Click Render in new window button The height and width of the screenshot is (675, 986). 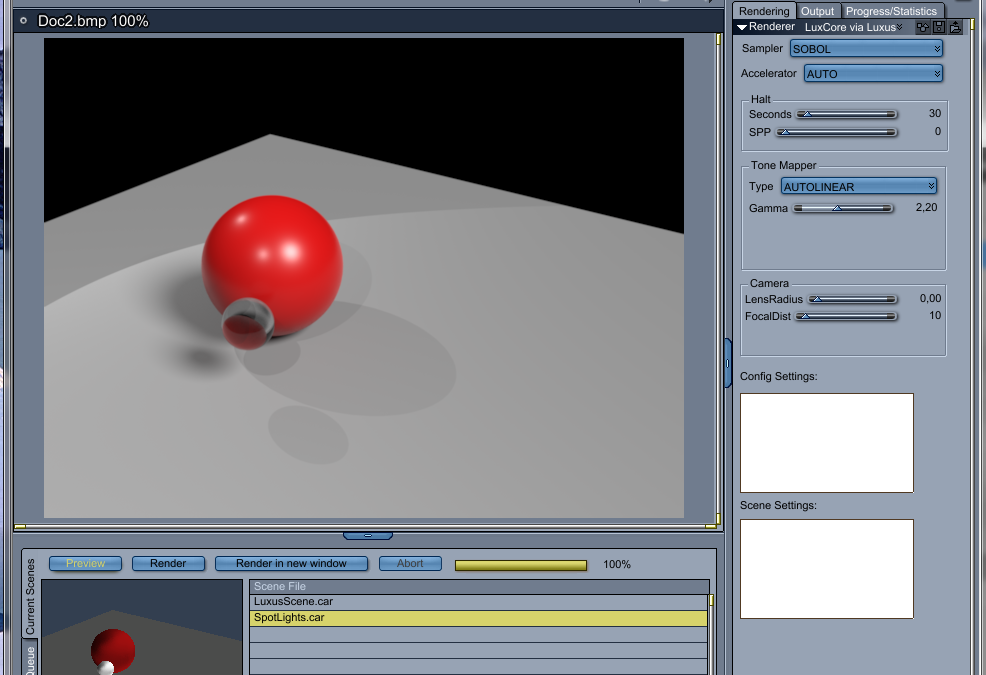click(x=291, y=564)
